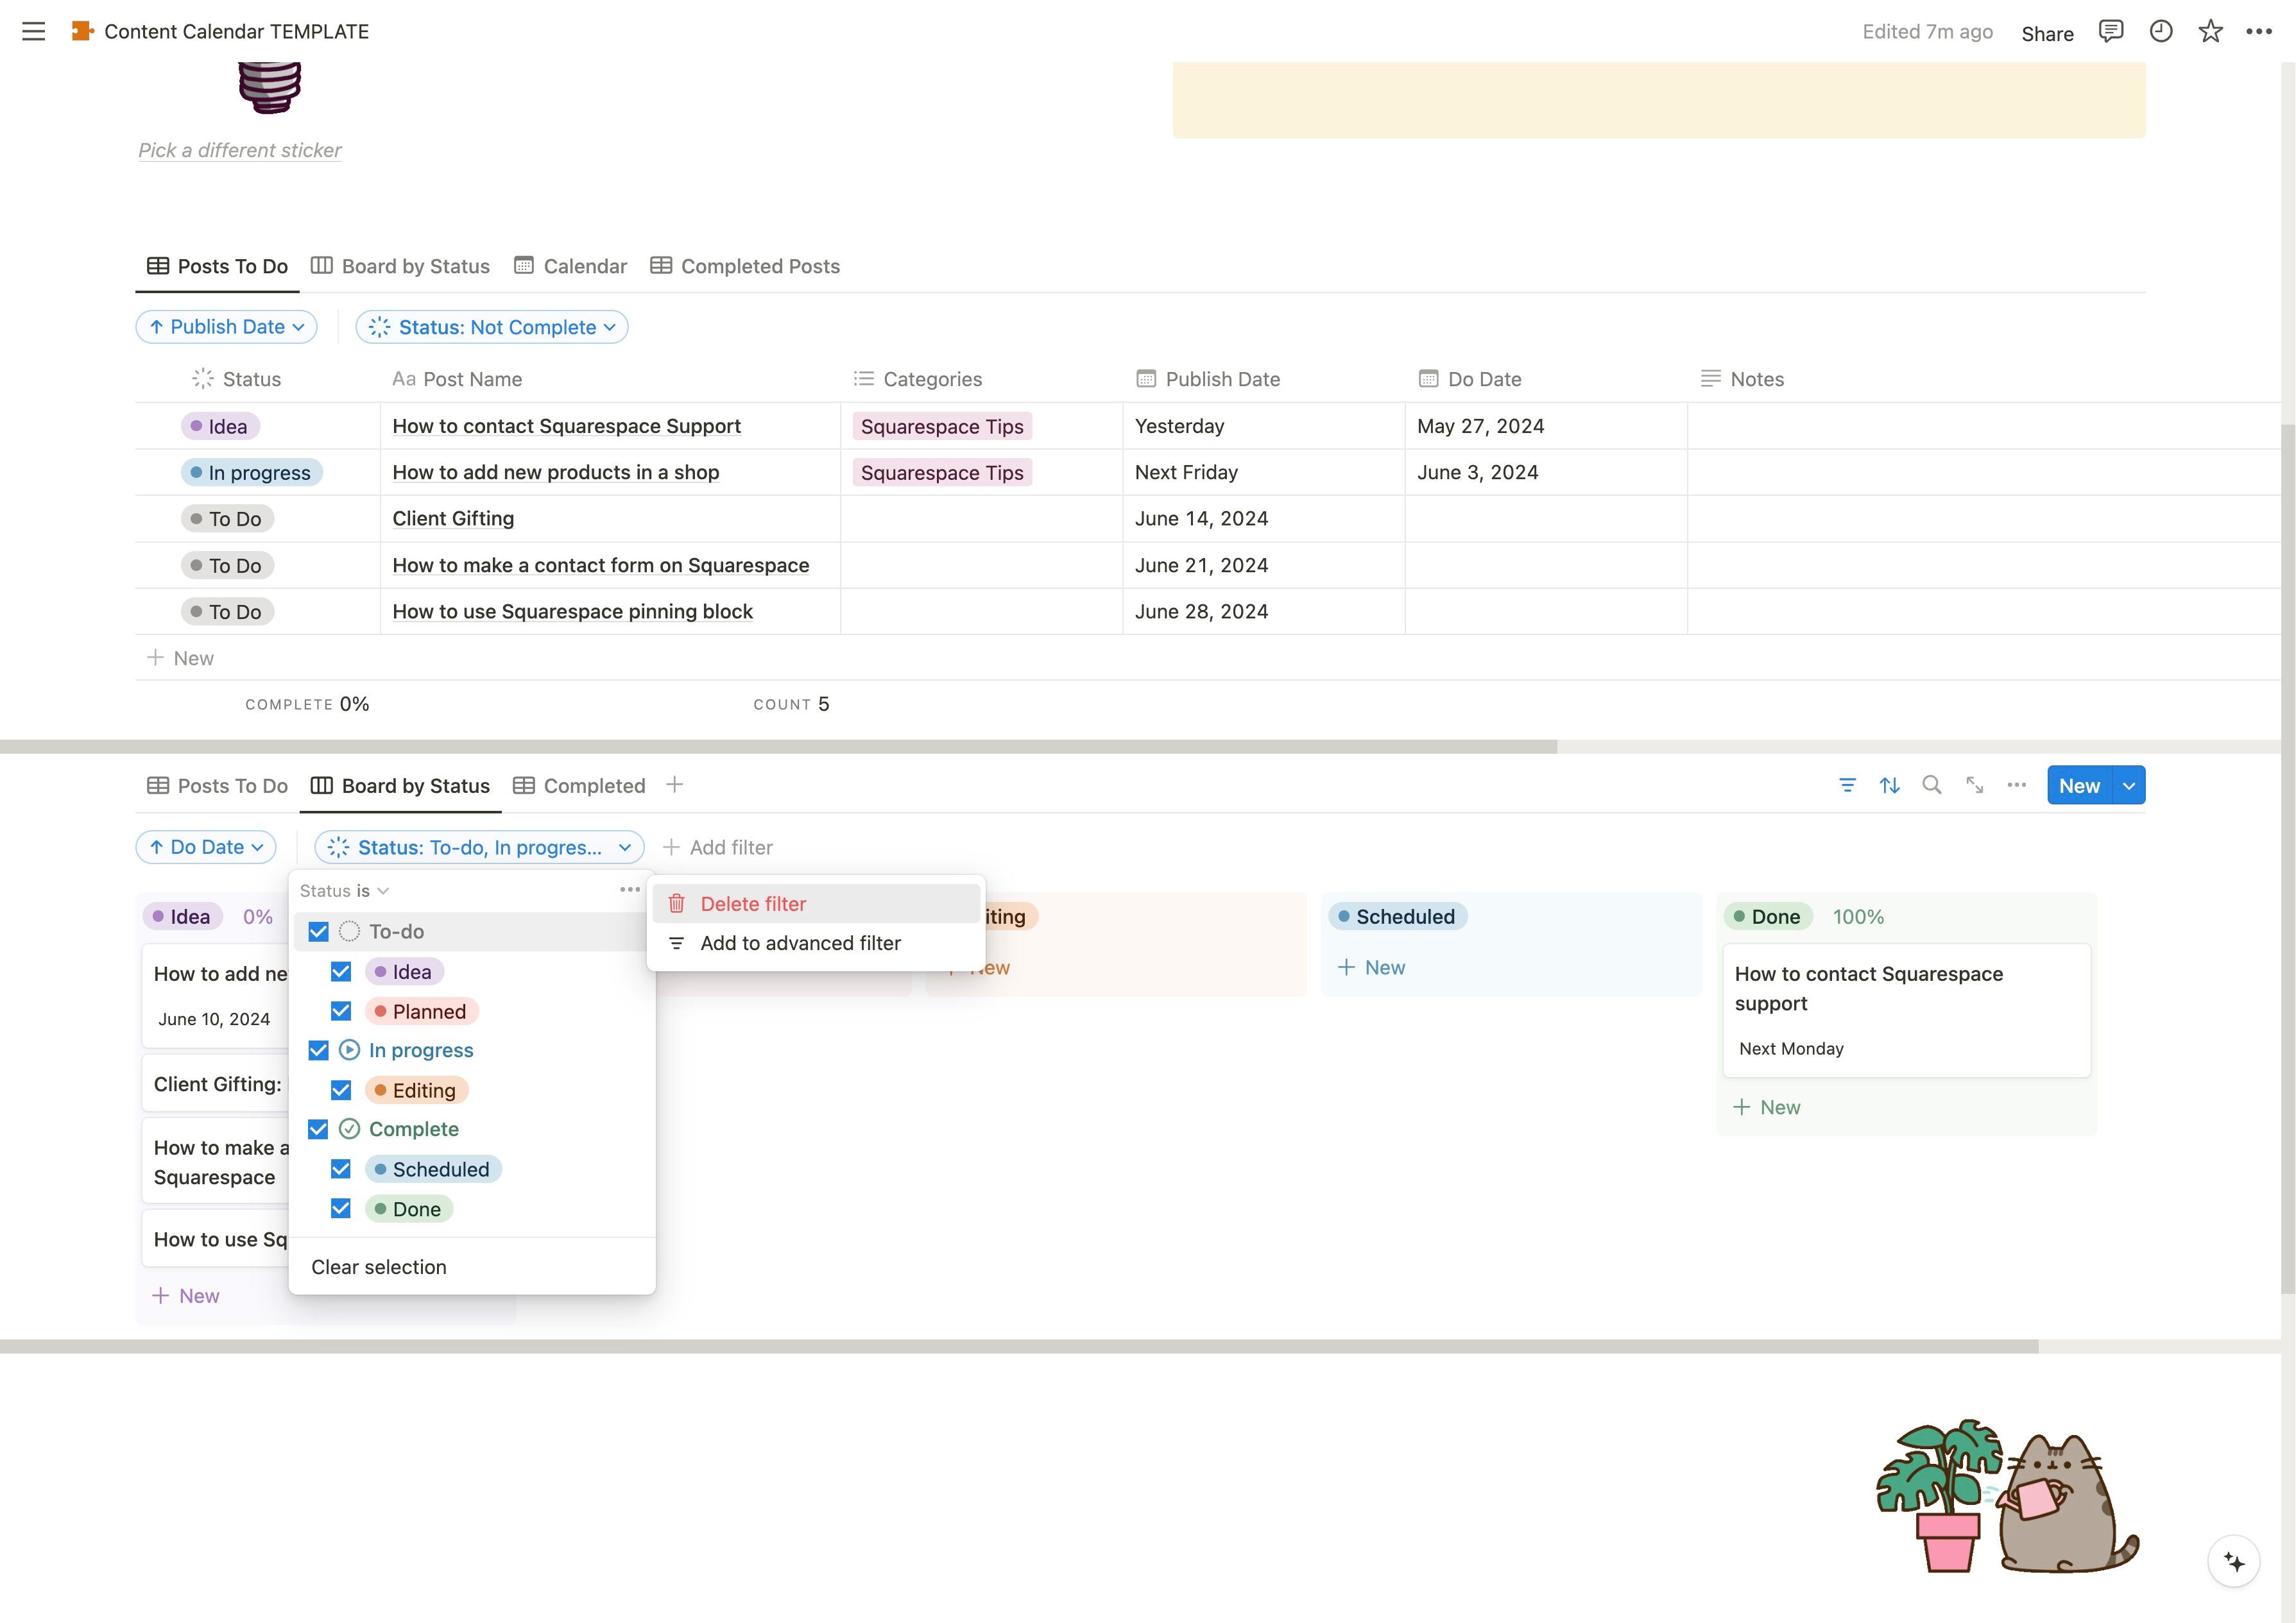This screenshot has width=2296, height=1623.
Task: Open the page comments icon
Action: pyautogui.click(x=2110, y=31)
